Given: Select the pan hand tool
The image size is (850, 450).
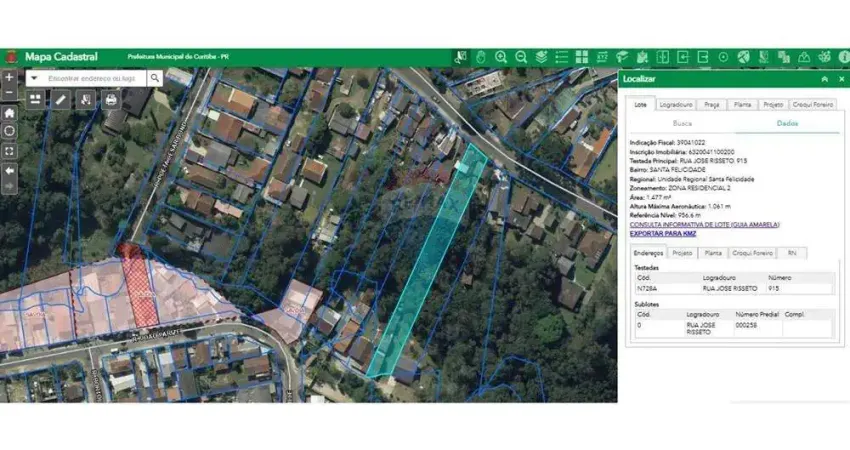Looking at the screenshot, I should click(x=481, y=57).
